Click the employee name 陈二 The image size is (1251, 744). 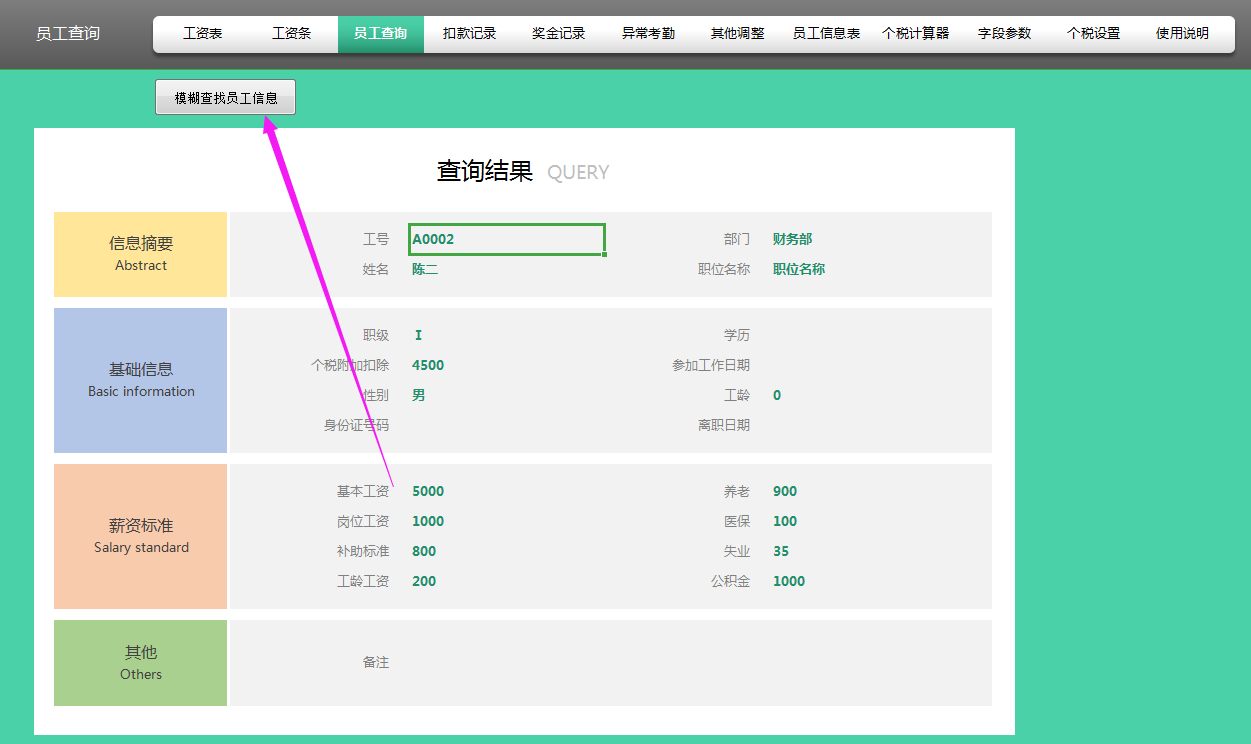click(x=424, y=268)
